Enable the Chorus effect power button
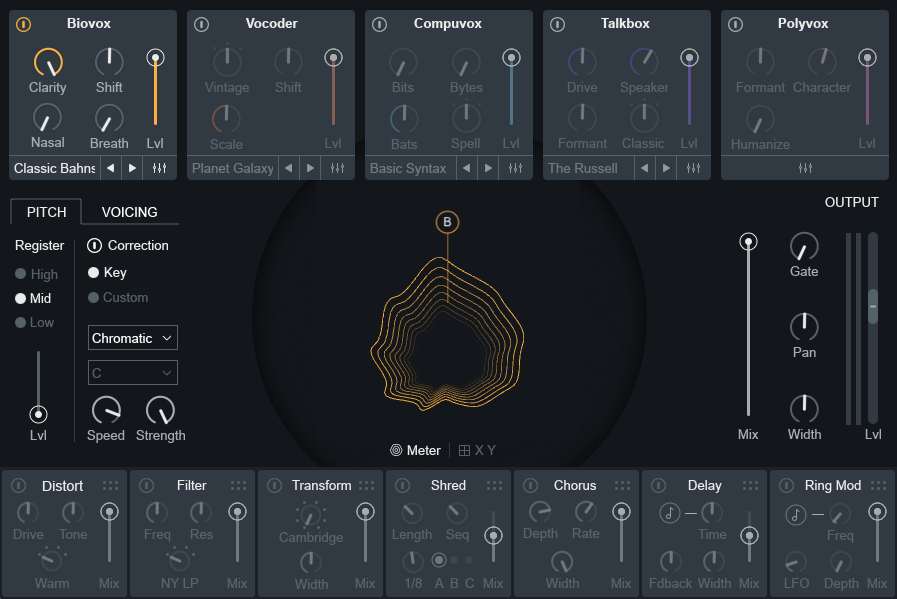The image size is (897, 599). coord(530,486)
